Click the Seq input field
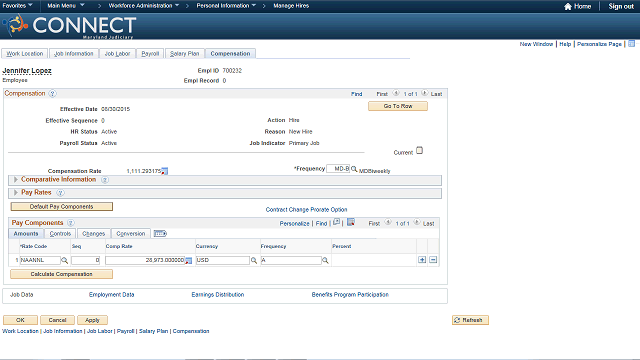The height and width of the screenshot is (360, 640). [85, 260]
